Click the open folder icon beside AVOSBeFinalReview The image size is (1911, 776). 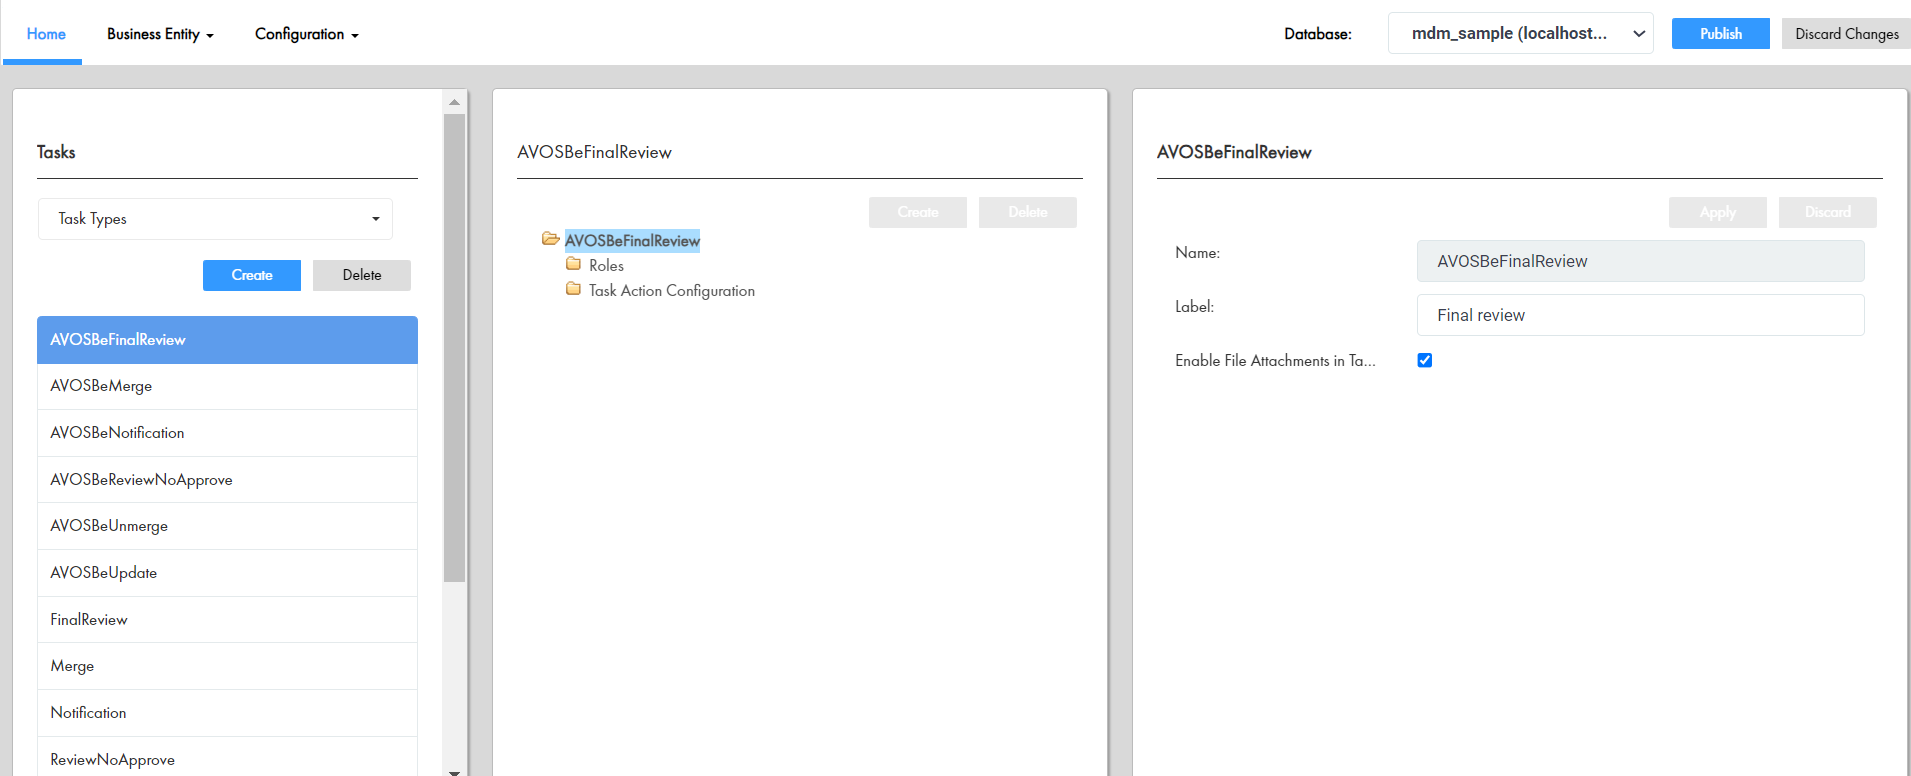click(550, 239)
